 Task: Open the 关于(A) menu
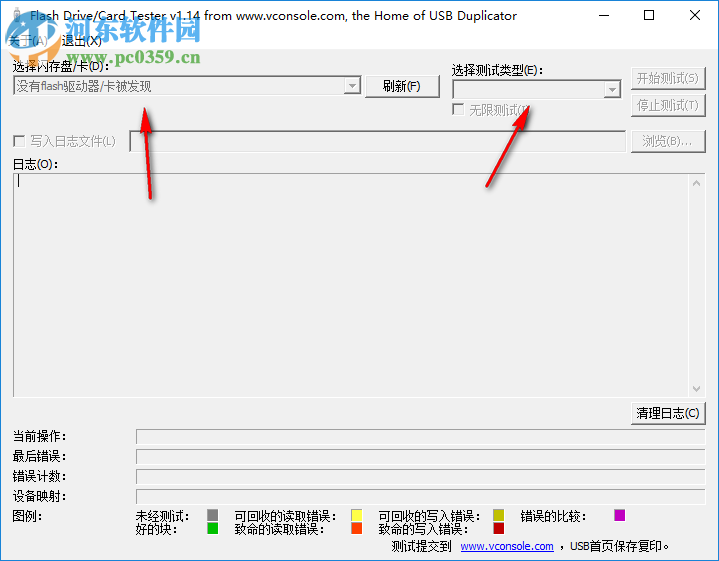(28, 41)
